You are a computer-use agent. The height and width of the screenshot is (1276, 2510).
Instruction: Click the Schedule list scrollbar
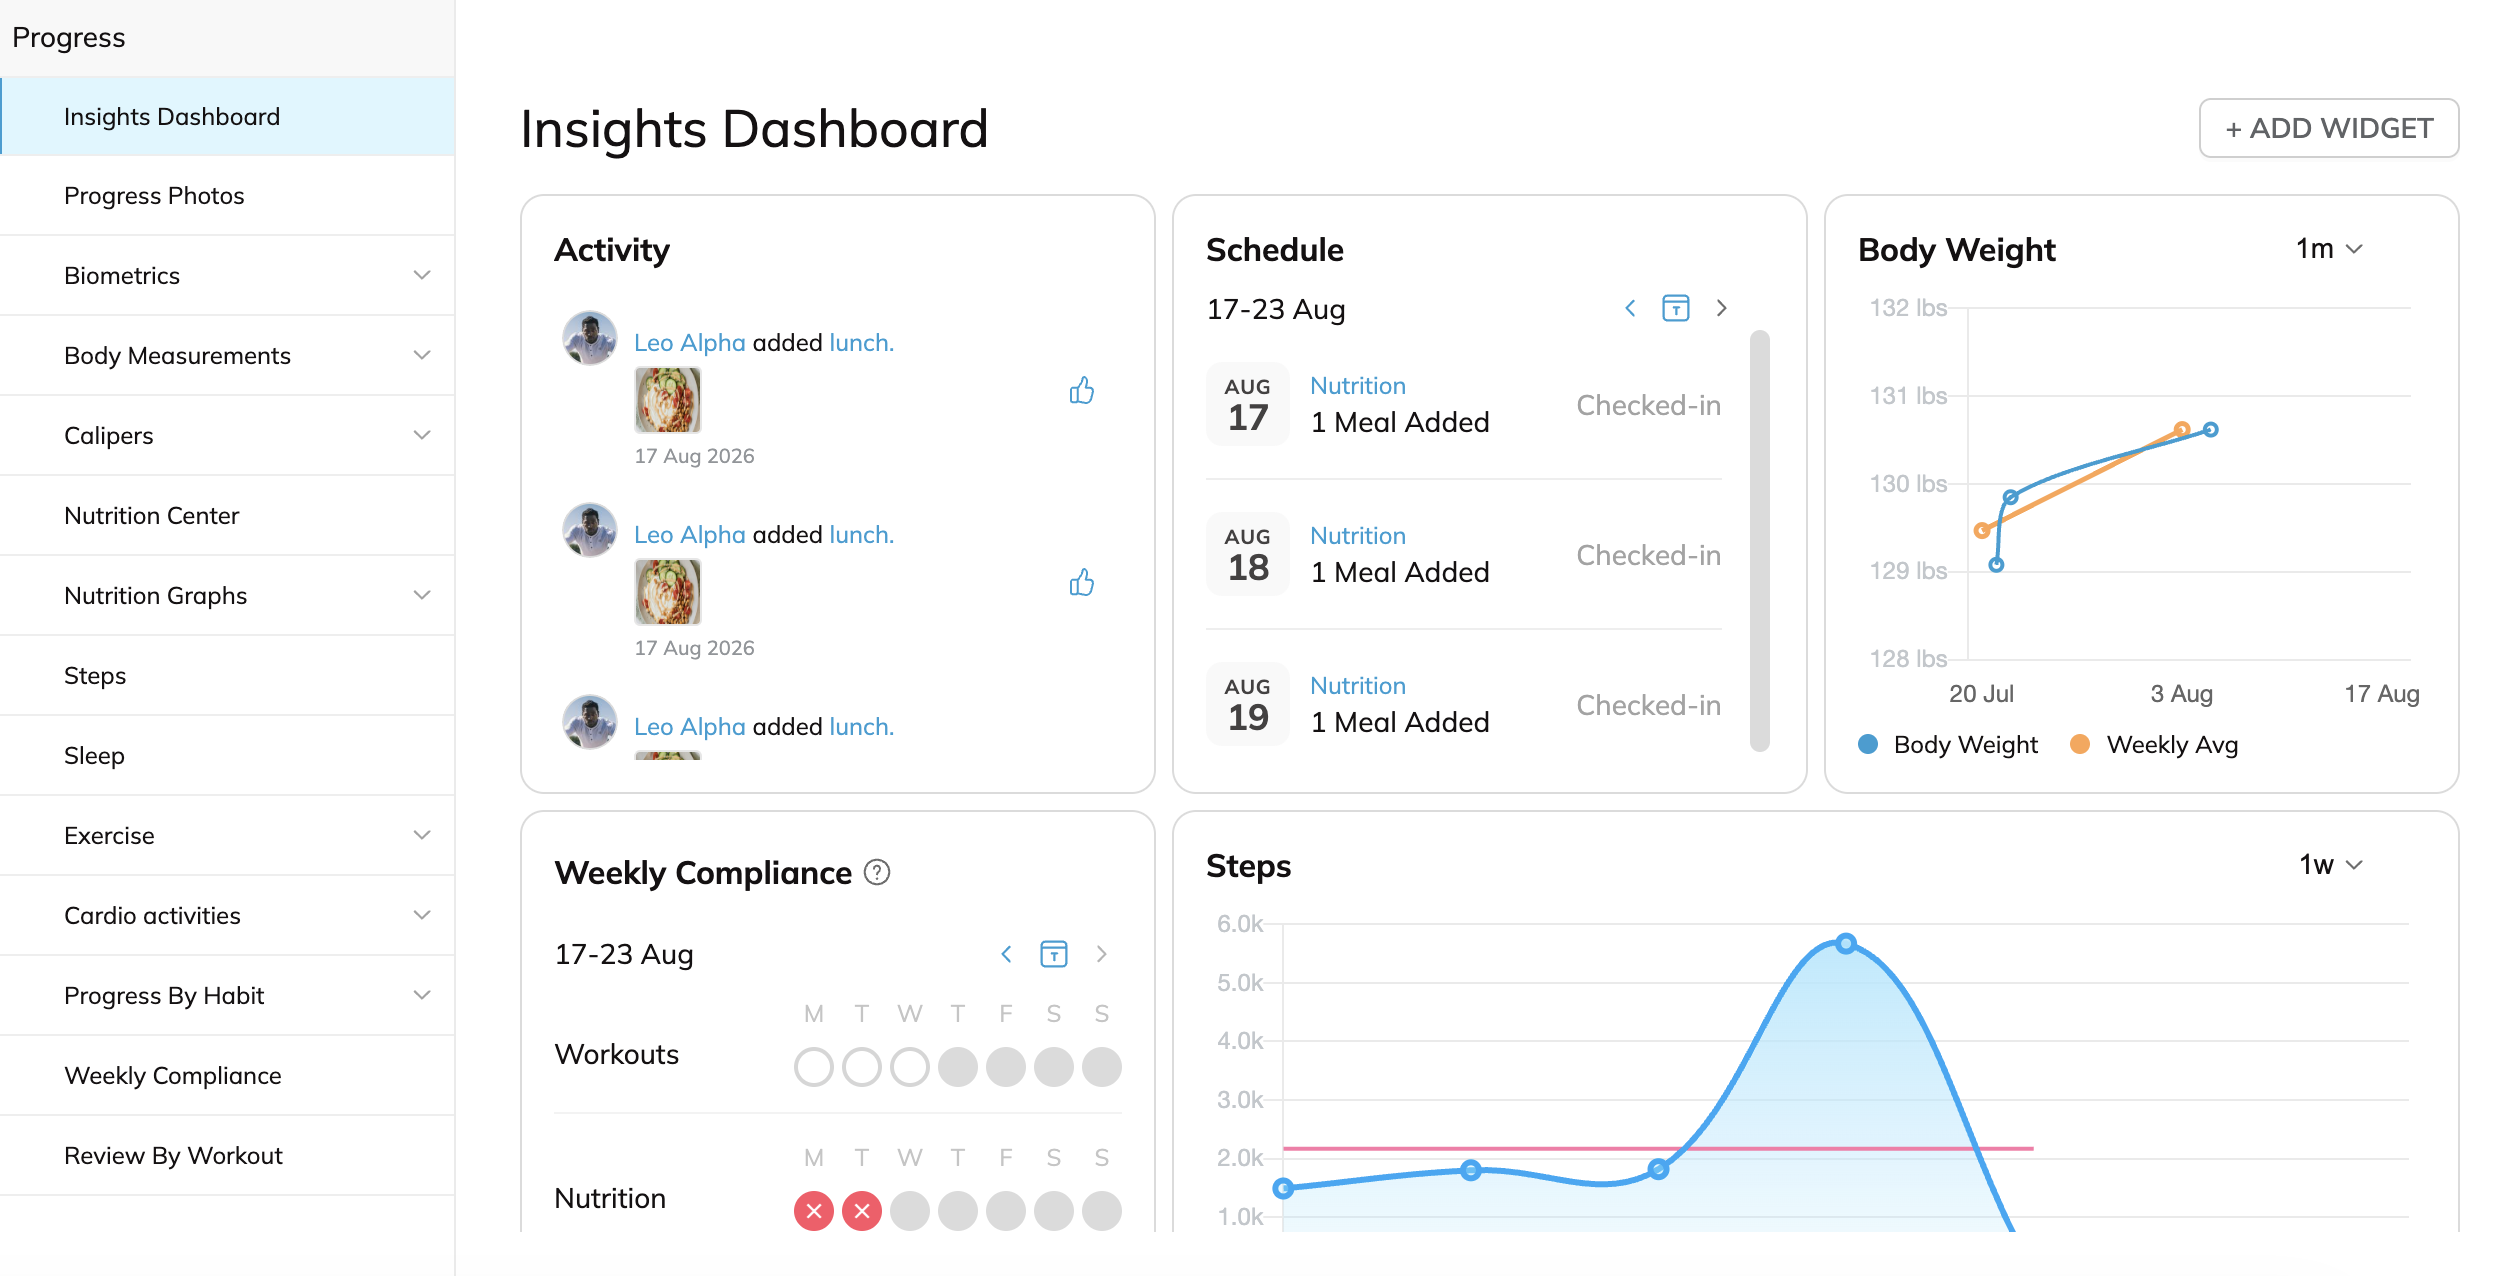1760,540
